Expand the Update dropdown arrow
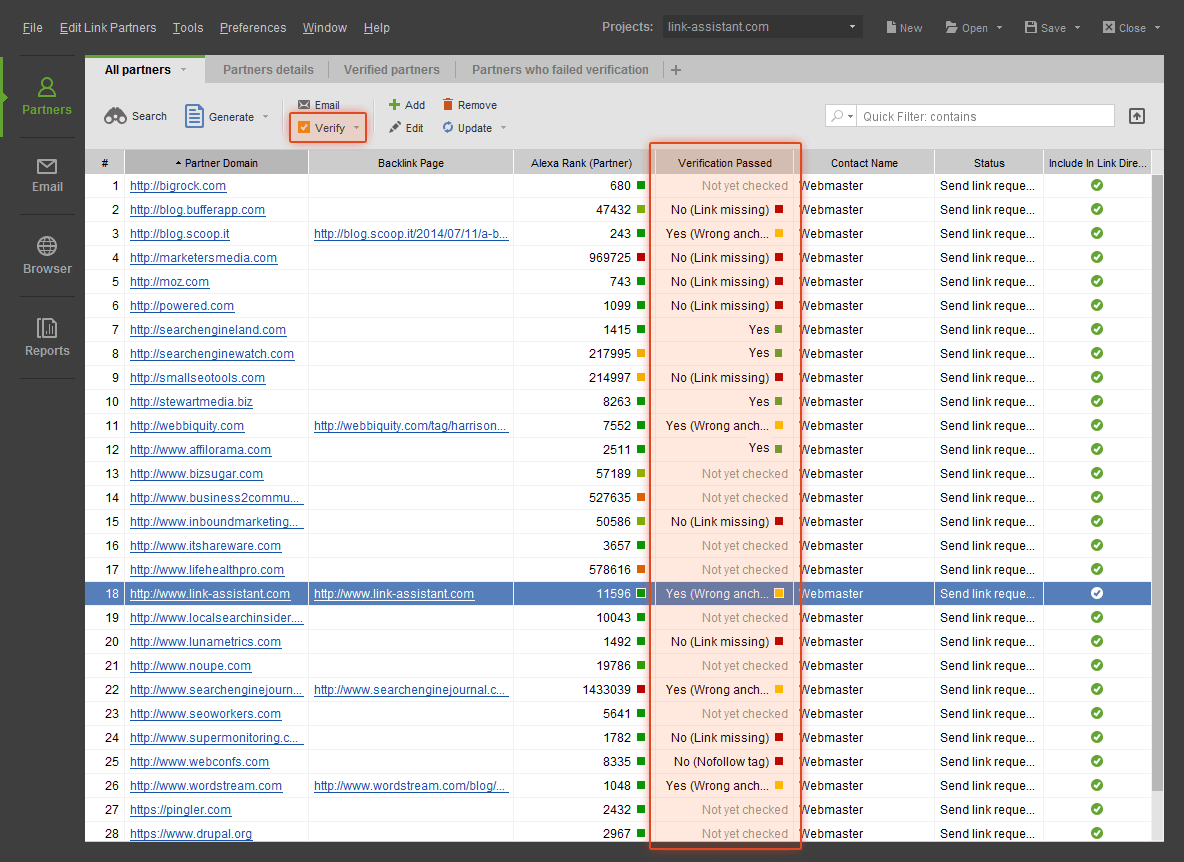The height and width of the screenshot is (862, 1184). tap(504, 128)
